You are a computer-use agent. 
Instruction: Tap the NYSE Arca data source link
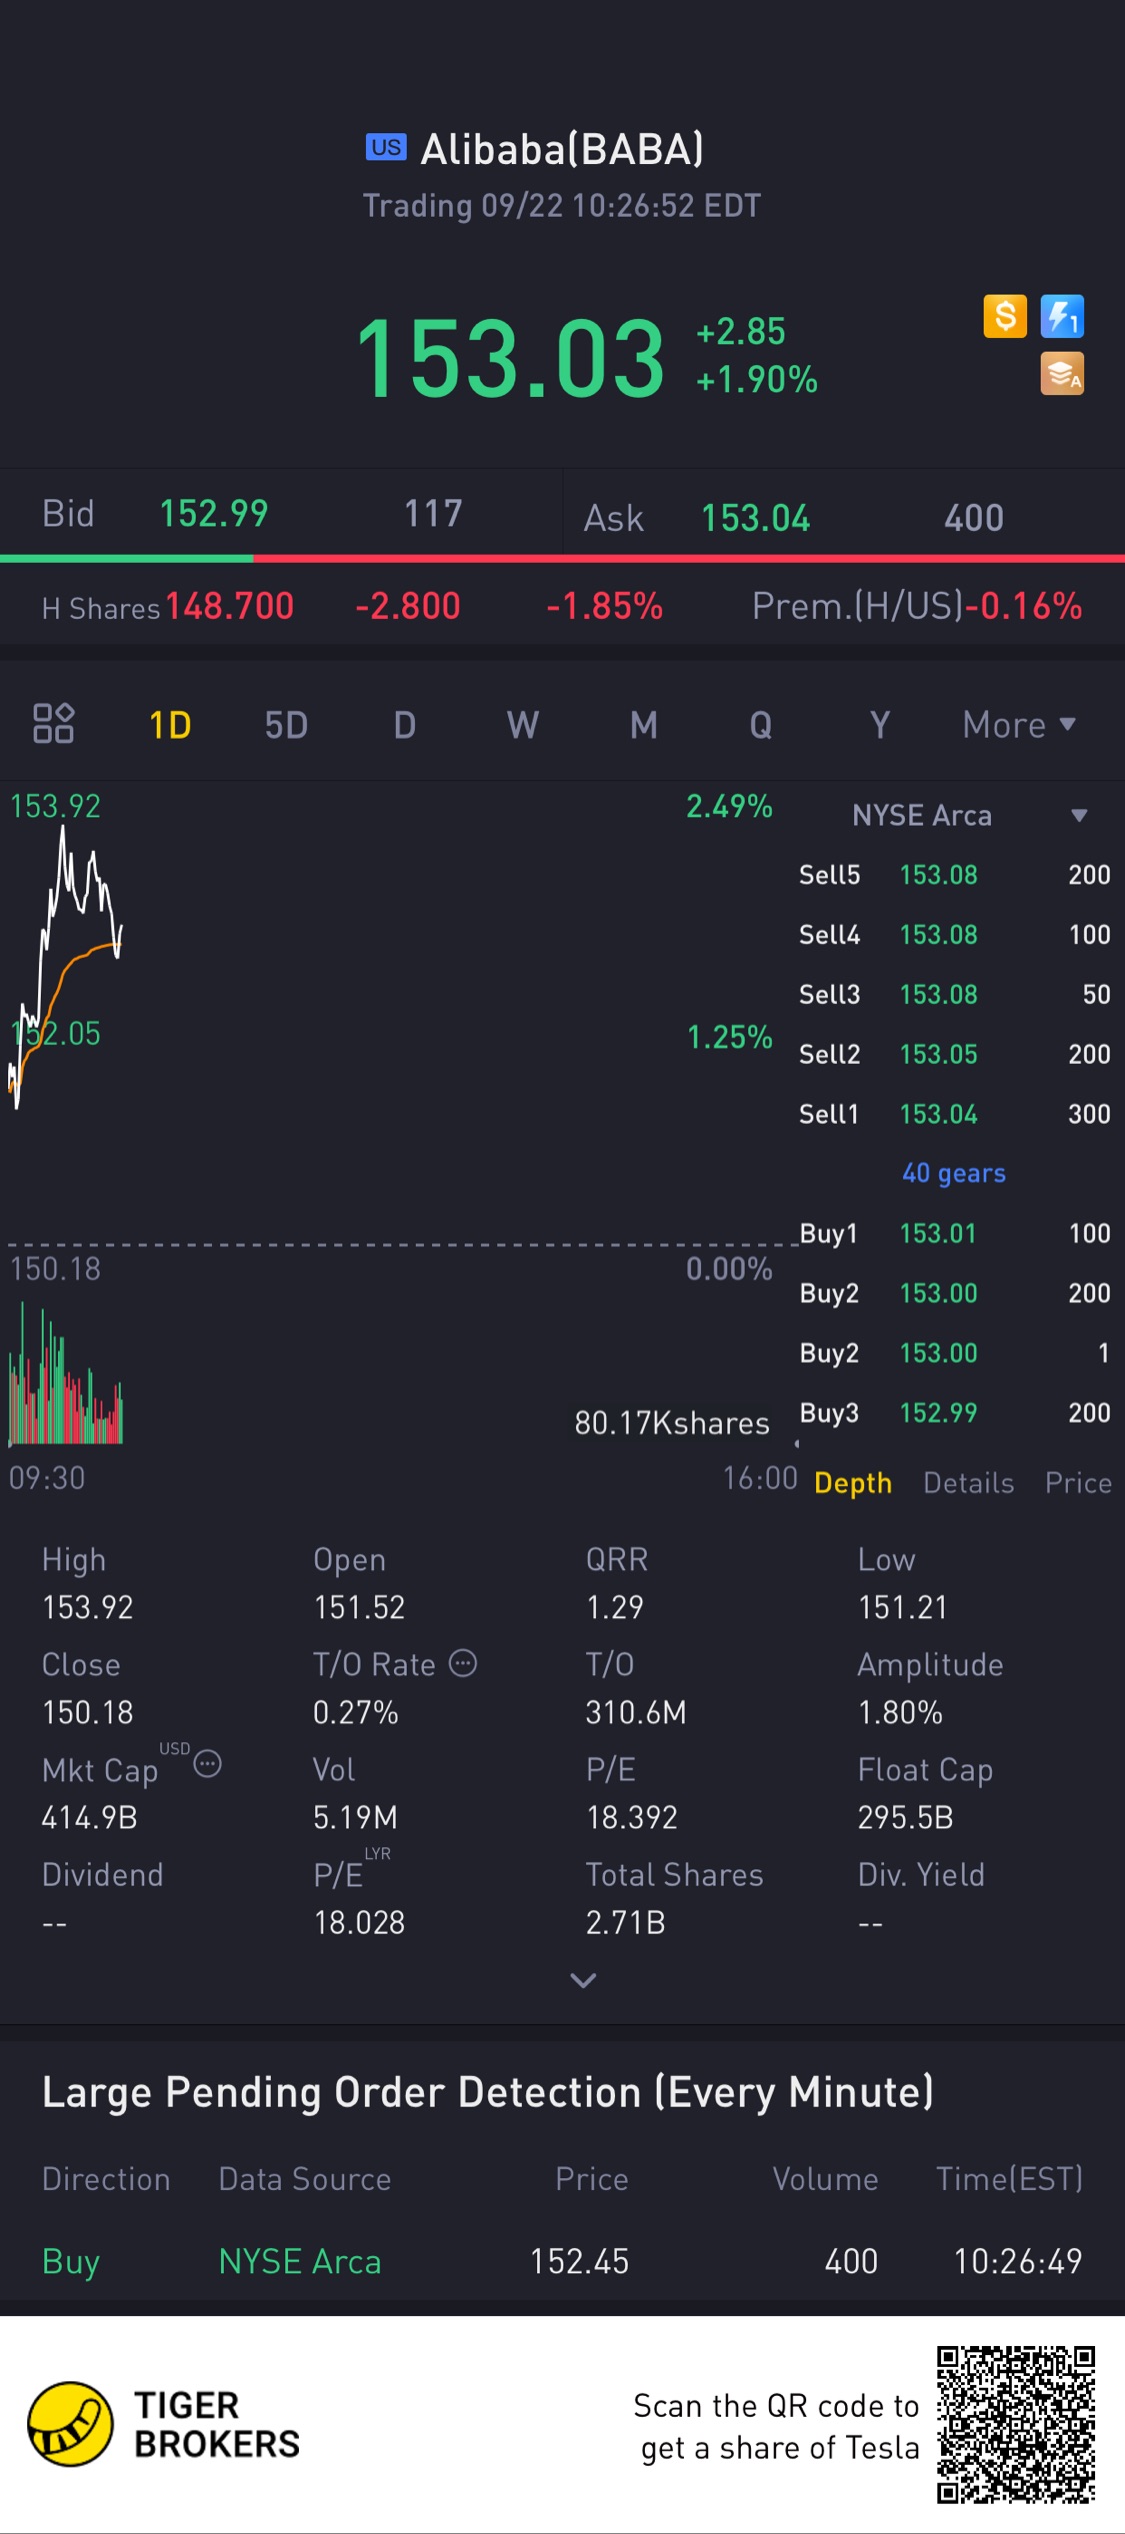click(300, 2261)
